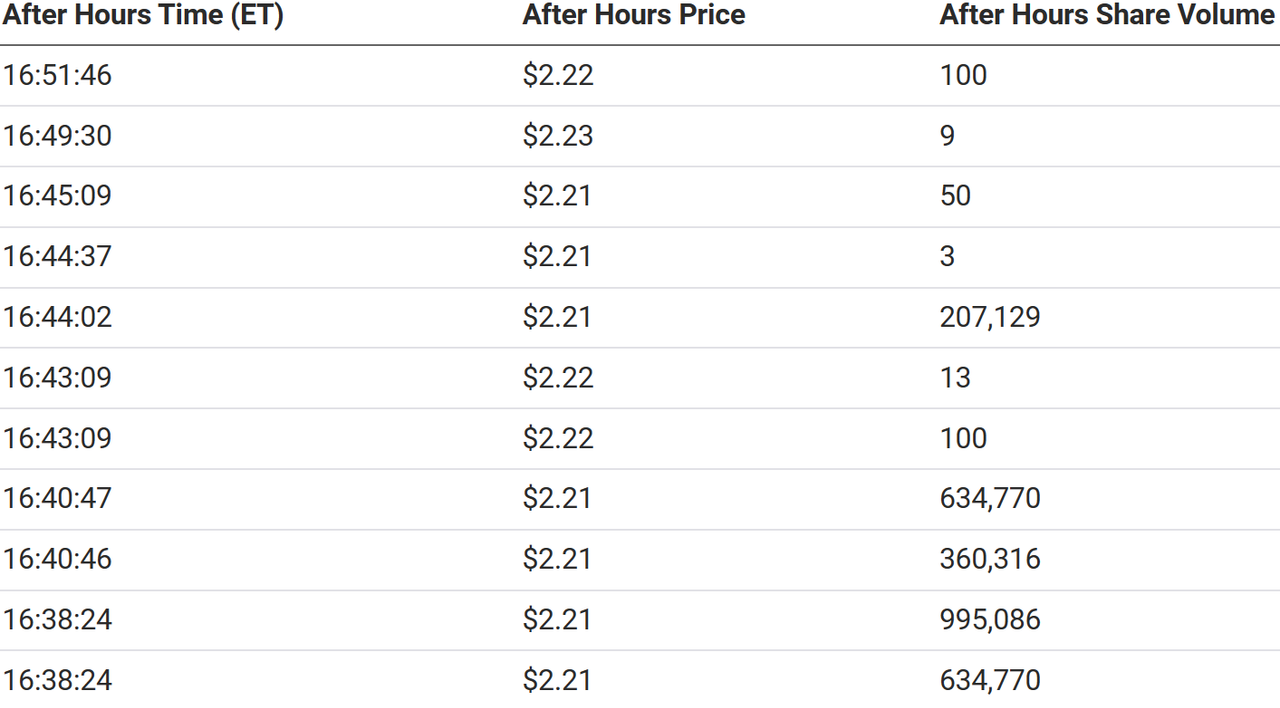
Task: Click the 634,770 volume in the last row
Action: [990, 681]
